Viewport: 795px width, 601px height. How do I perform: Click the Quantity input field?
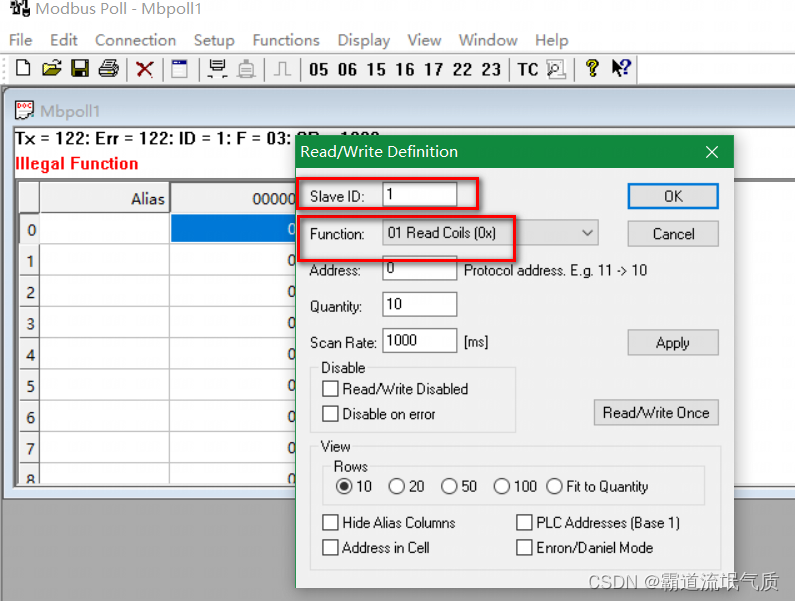(419, 304)
